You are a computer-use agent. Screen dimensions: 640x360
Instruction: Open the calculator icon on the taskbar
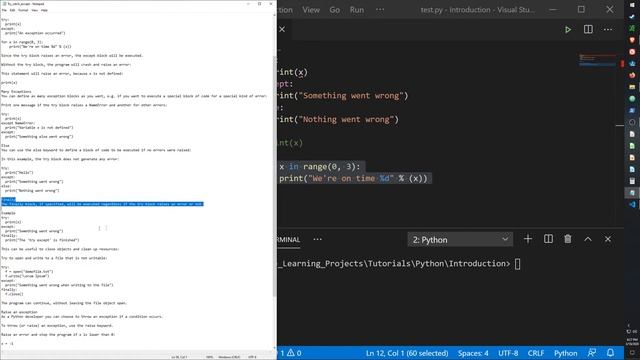[632, 181]
